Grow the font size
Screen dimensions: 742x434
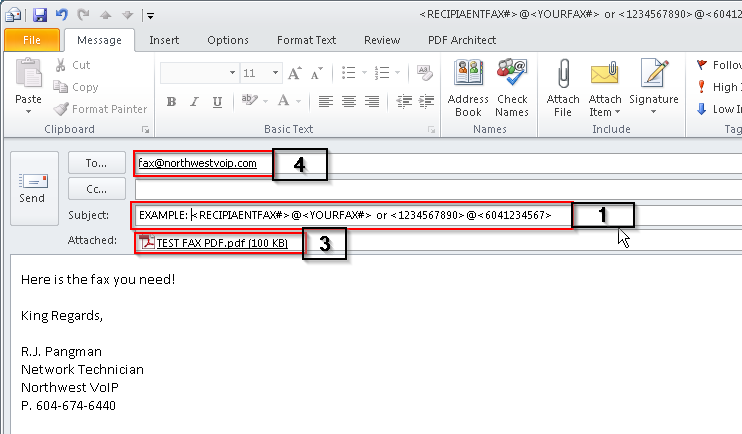tap(294, 73)
